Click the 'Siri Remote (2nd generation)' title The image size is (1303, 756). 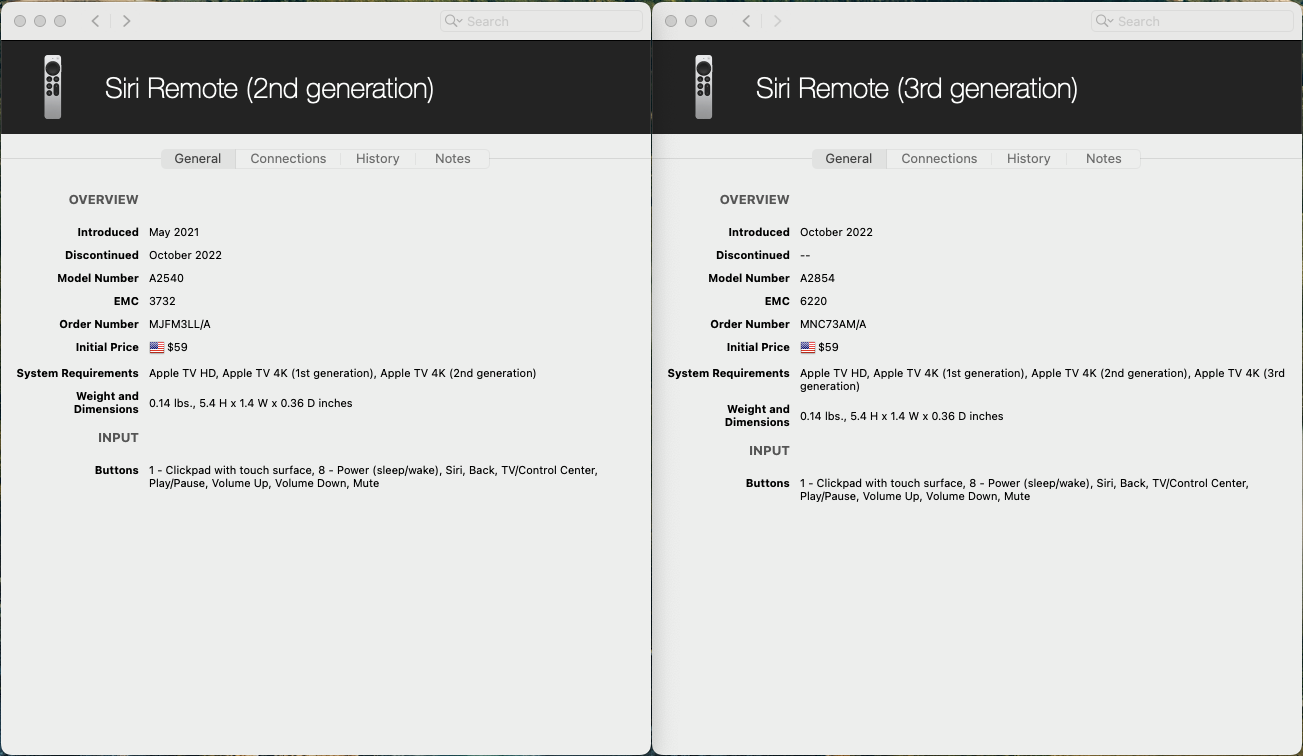(269, 88)
